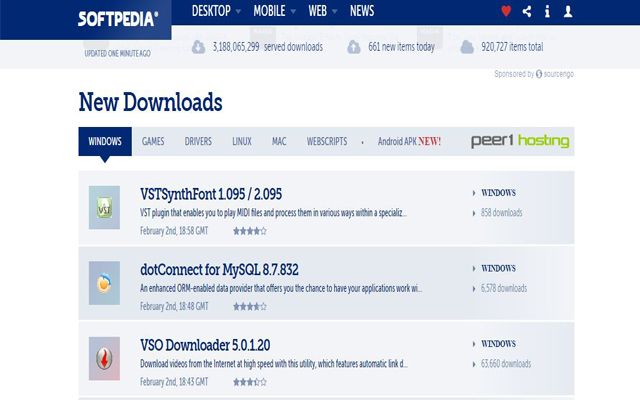Open the NEWS section
The width and height of the screenshot is (640, 400).
(362, 11)
